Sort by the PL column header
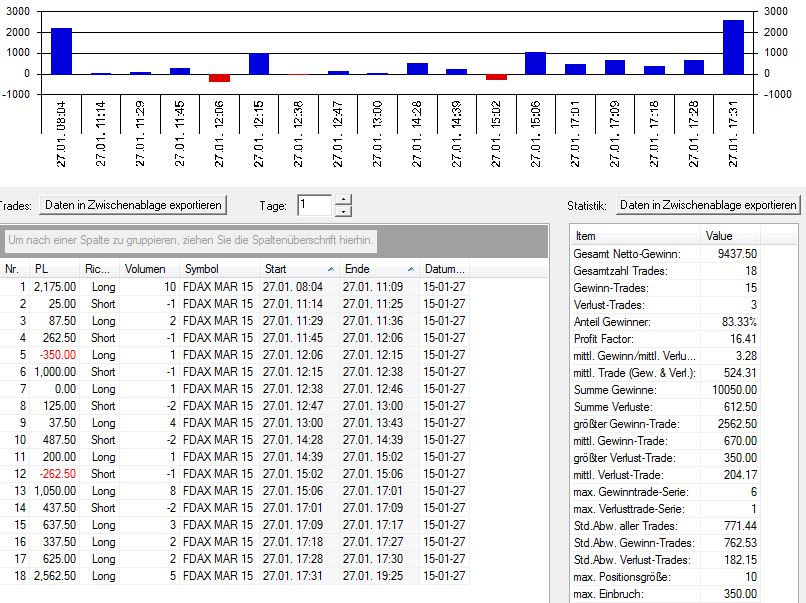 click(55, 269)
